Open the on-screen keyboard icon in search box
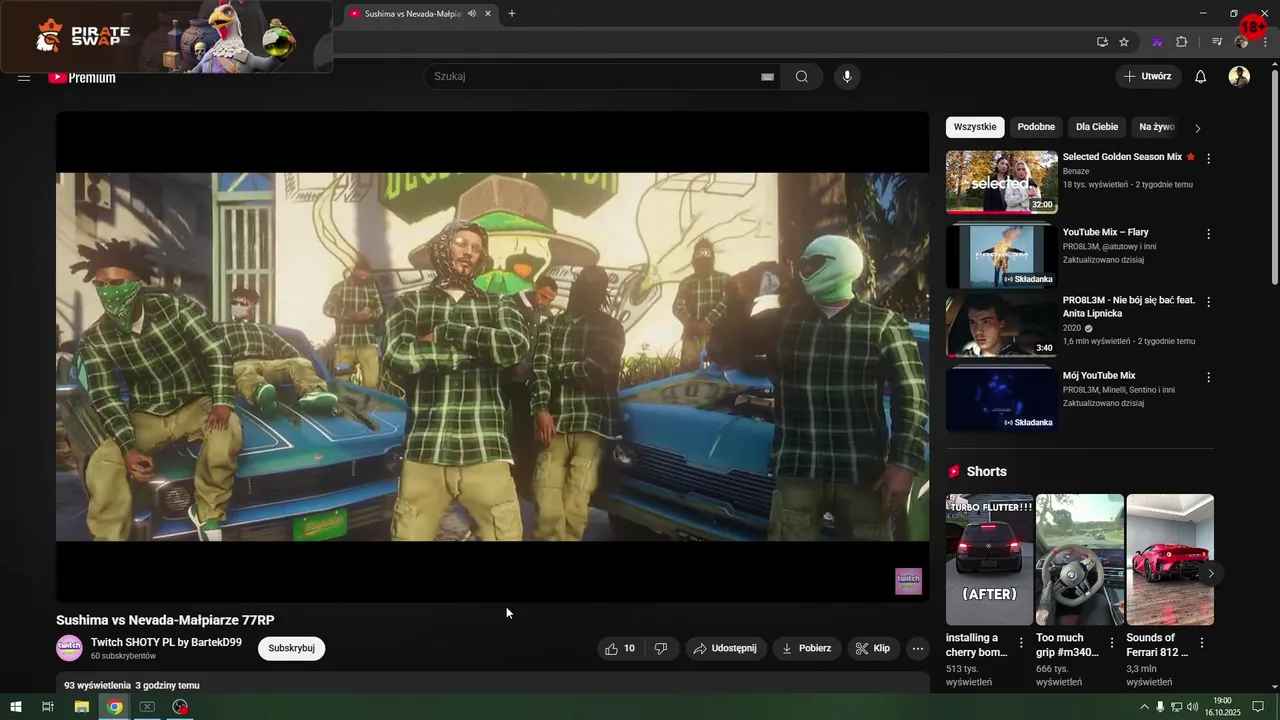This screenshot has height=720, width=1280. point(767,77)
